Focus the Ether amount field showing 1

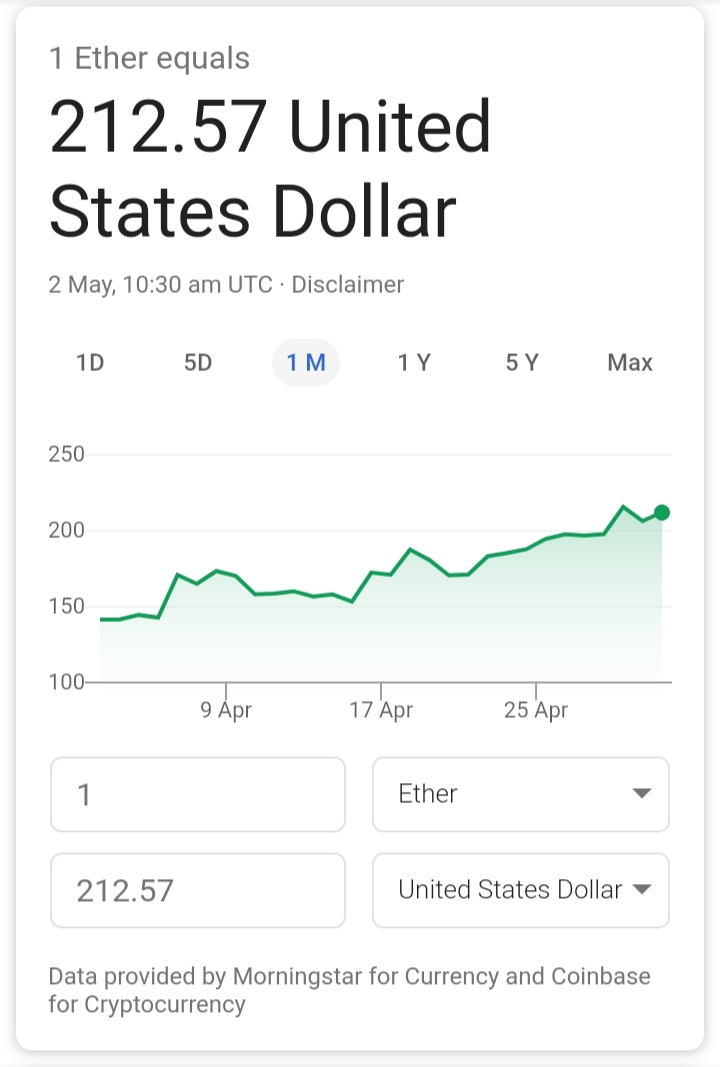[x=198, y=794]
